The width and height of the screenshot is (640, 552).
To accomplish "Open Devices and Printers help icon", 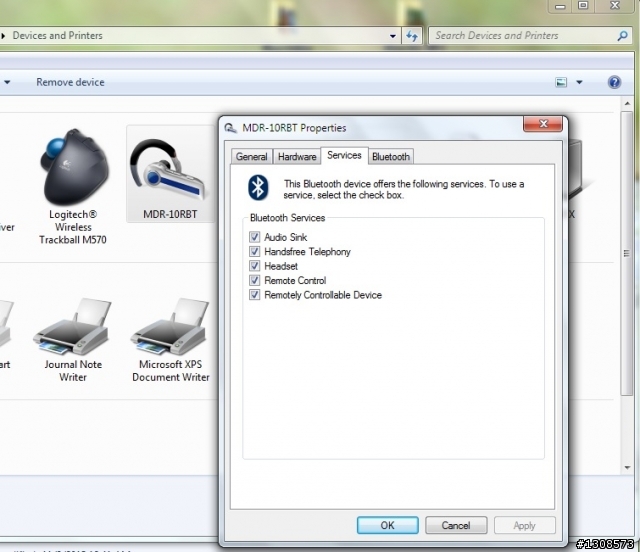I will (614, 82).
